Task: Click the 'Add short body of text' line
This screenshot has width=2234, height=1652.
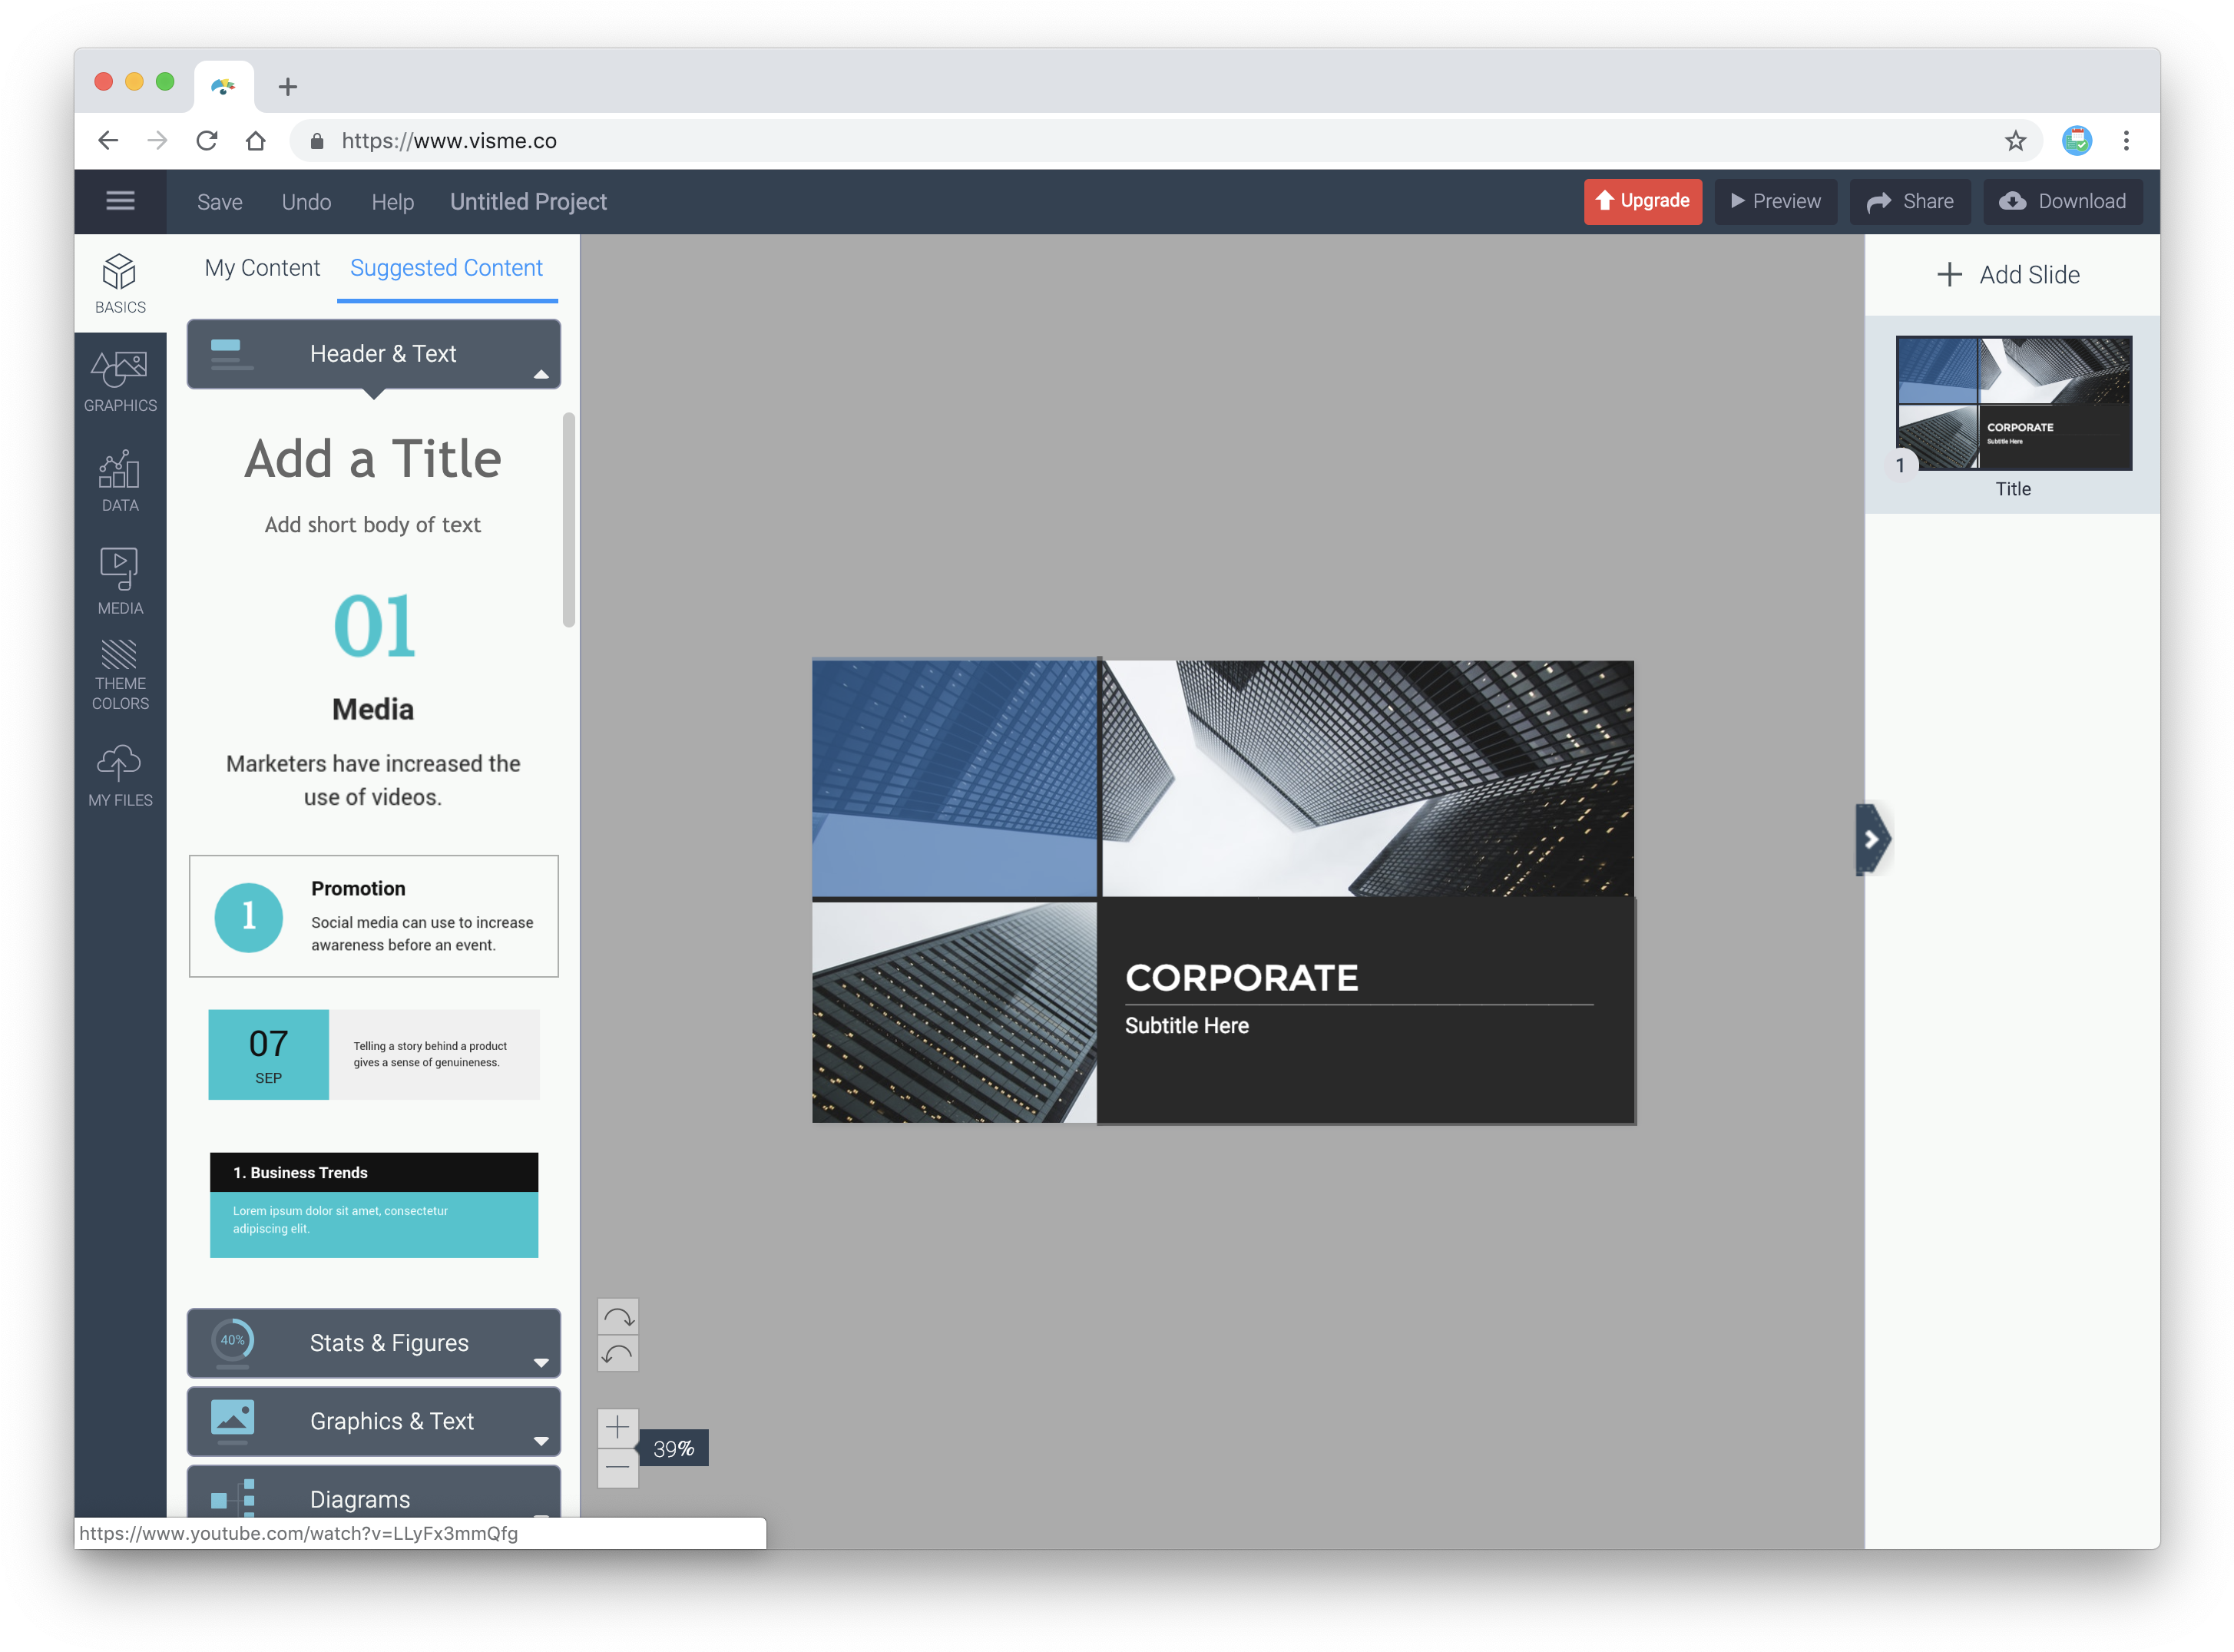Action: pos(373,525)
